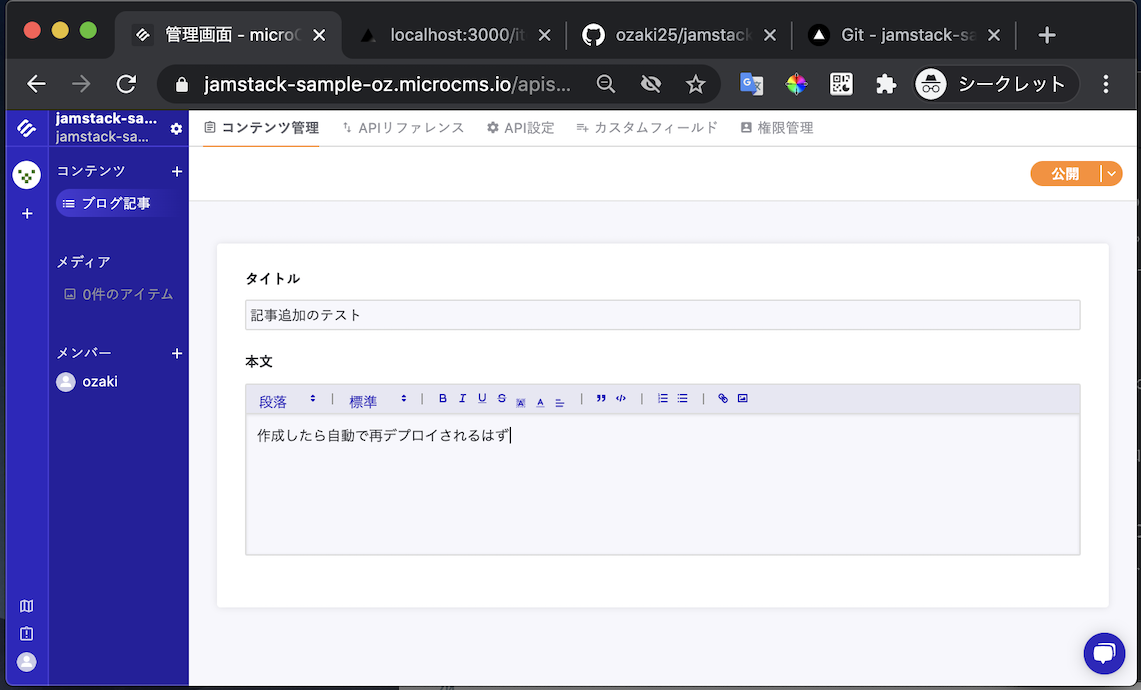Open the QR code extension

[x=841, y=84]
